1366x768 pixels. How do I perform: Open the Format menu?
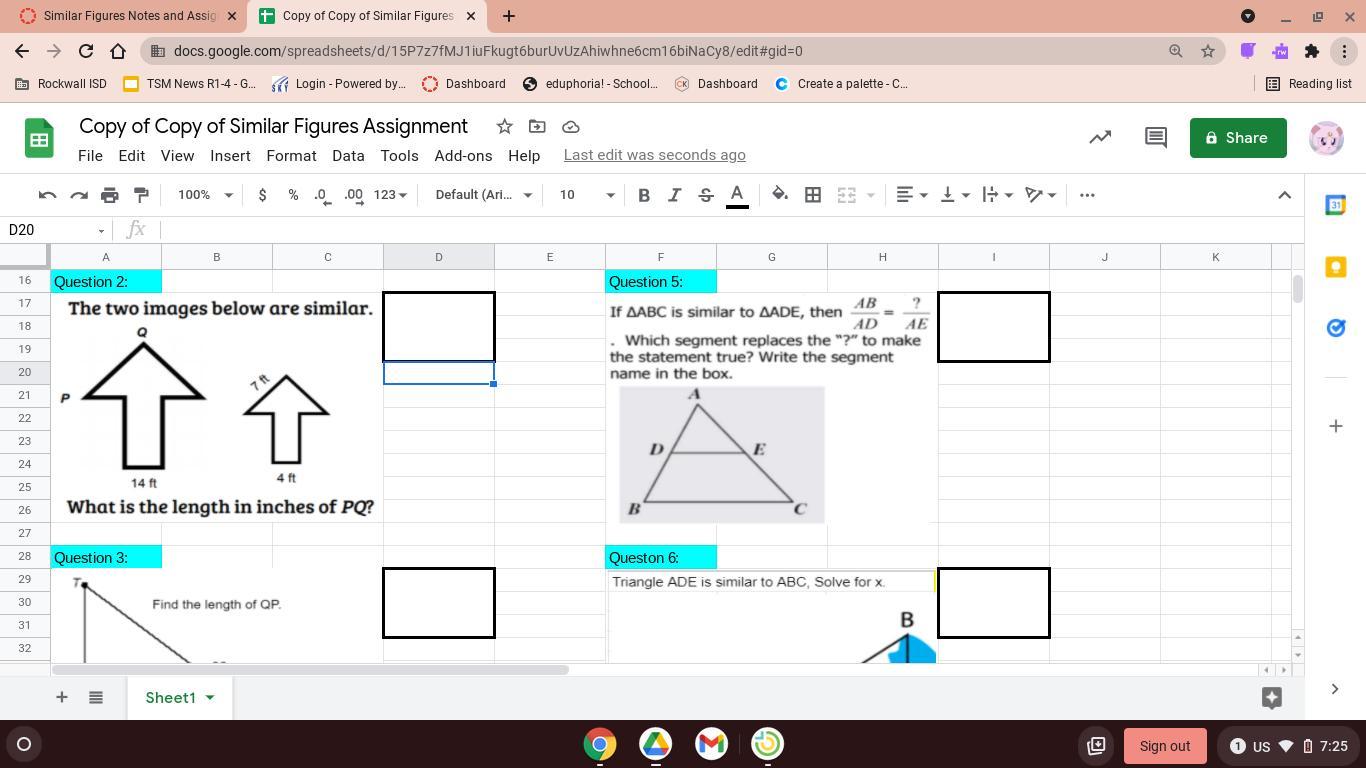point(291,156)
